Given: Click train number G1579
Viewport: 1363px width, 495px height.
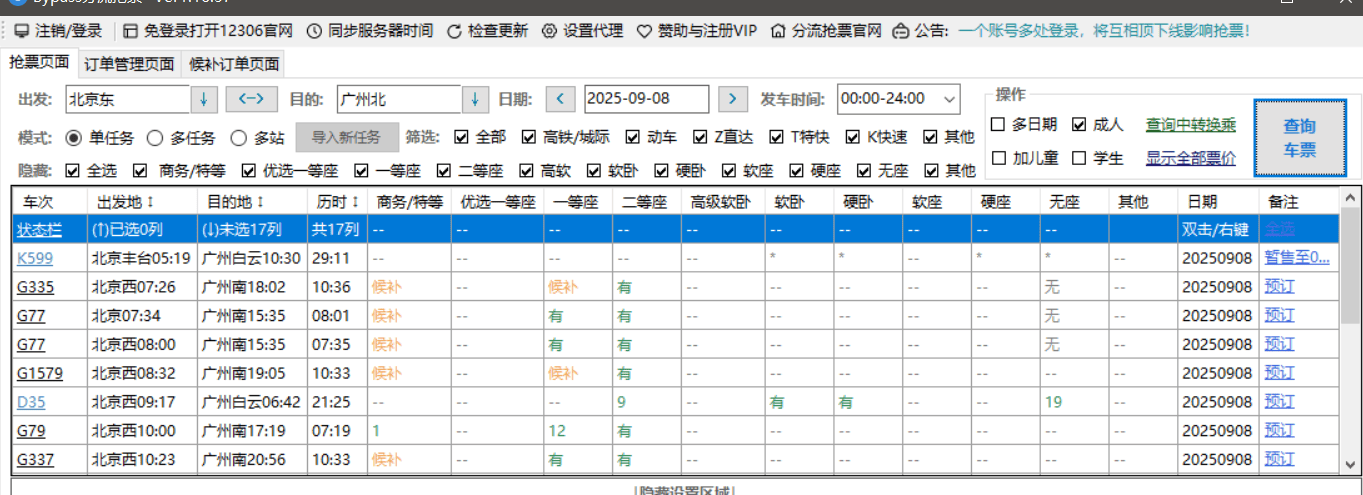Looking at the screenshot, I should click(39, 373).
